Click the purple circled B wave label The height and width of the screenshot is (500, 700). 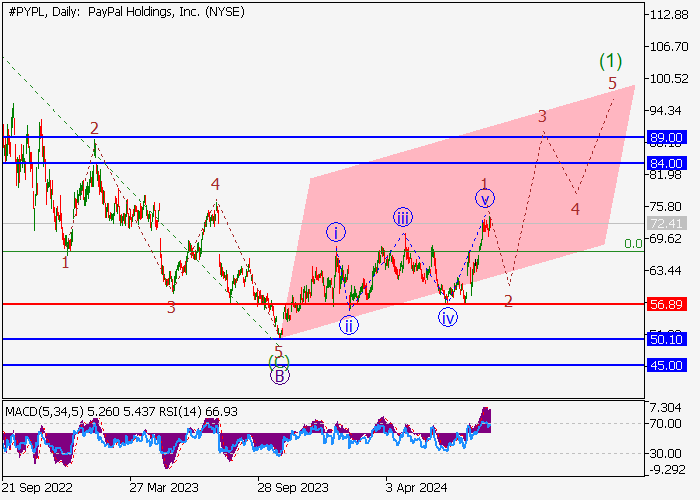280,376
